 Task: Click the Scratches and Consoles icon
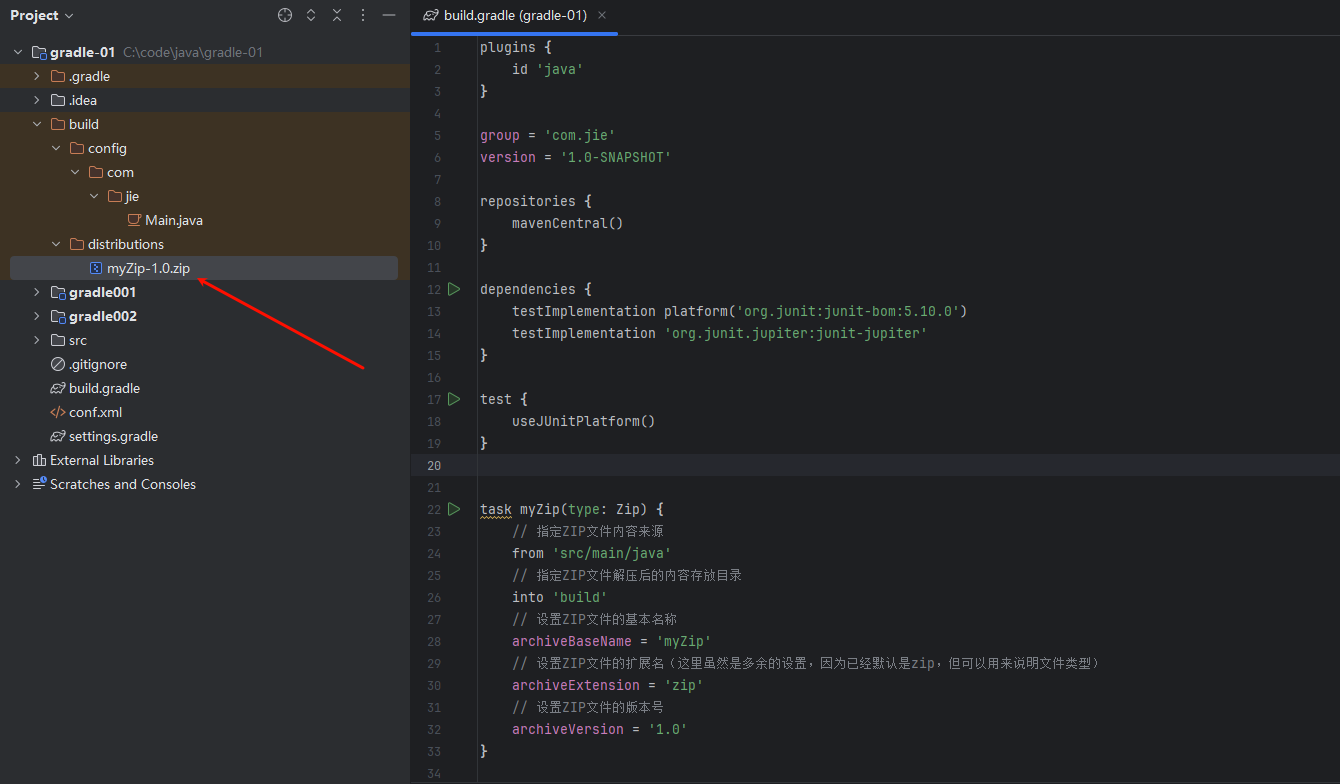(x=39, y=484)
